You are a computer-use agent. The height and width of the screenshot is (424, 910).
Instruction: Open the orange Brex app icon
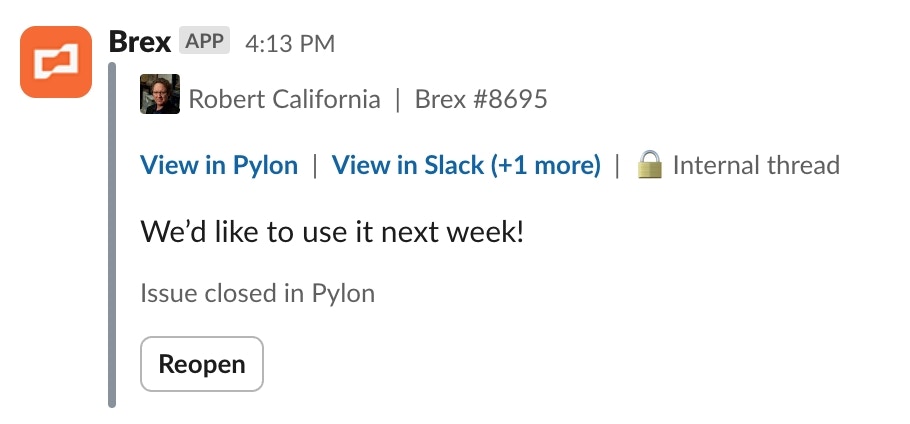tap(56, 61)
